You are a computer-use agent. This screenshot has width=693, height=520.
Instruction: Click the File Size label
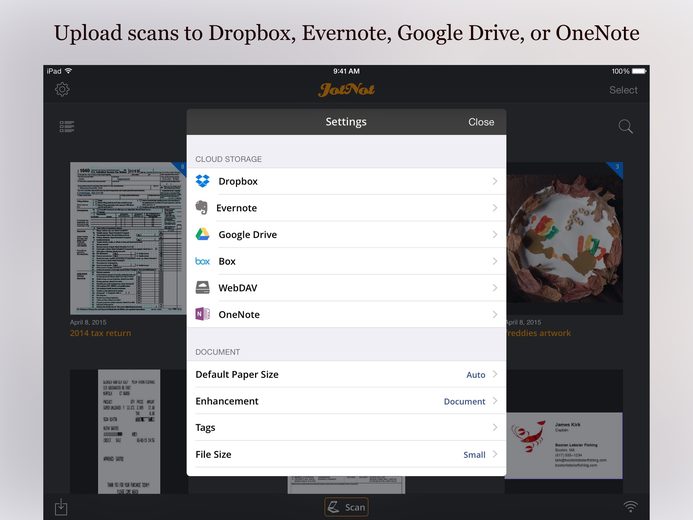[x=213, y=455]
